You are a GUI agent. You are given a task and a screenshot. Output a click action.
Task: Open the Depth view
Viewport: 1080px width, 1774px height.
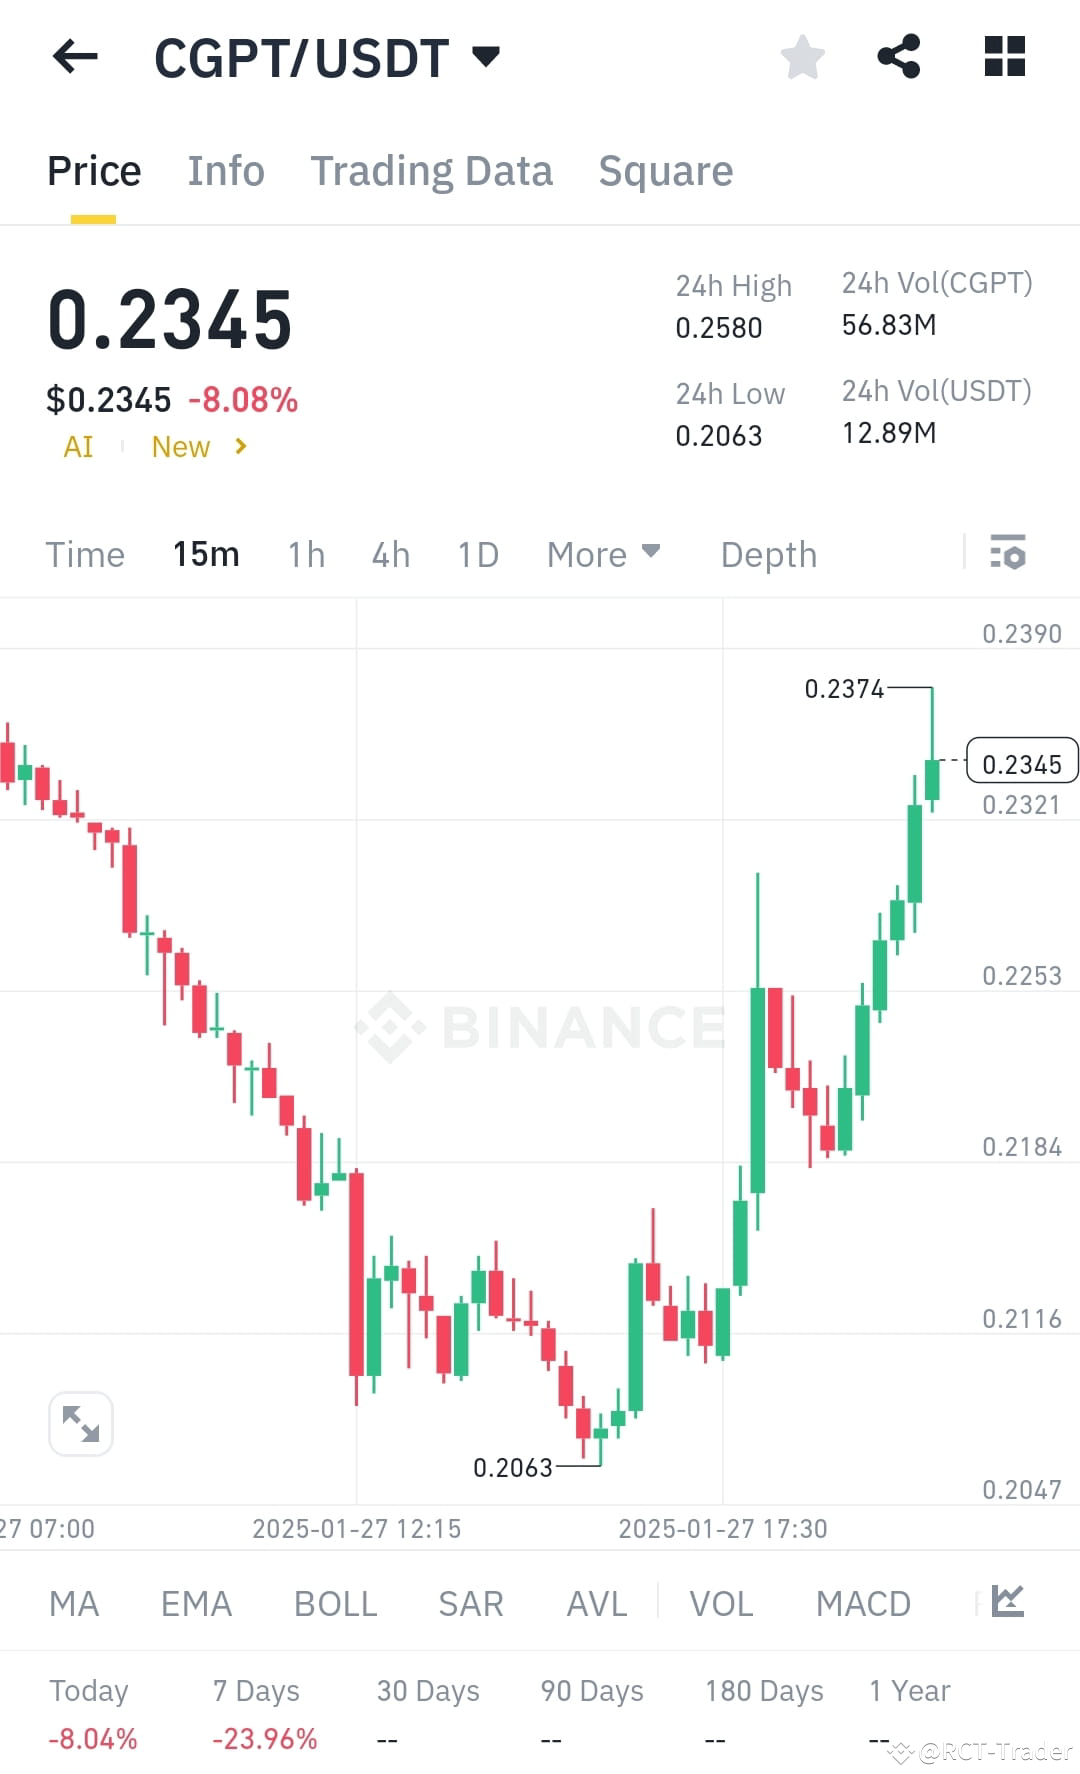pos(768,553)
